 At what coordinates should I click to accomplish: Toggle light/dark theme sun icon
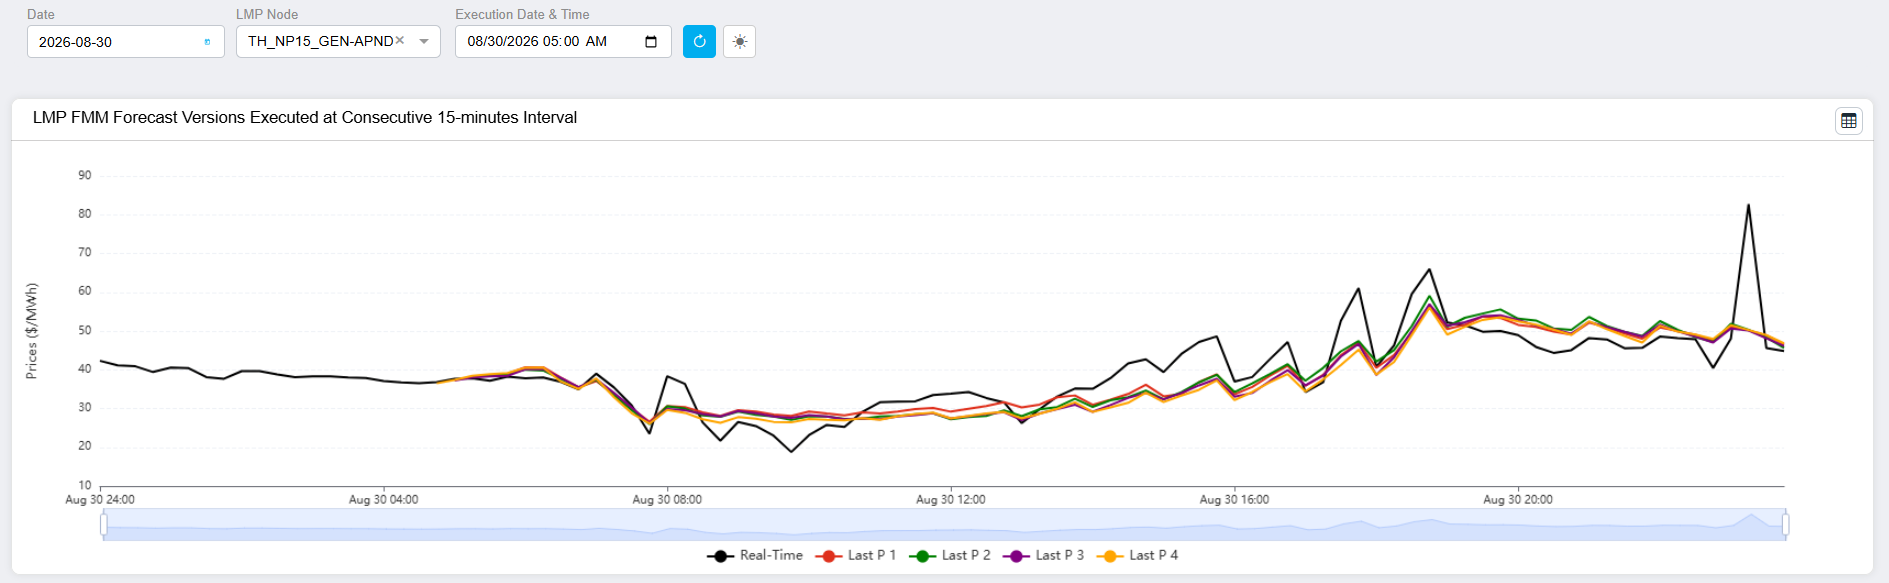739,41
